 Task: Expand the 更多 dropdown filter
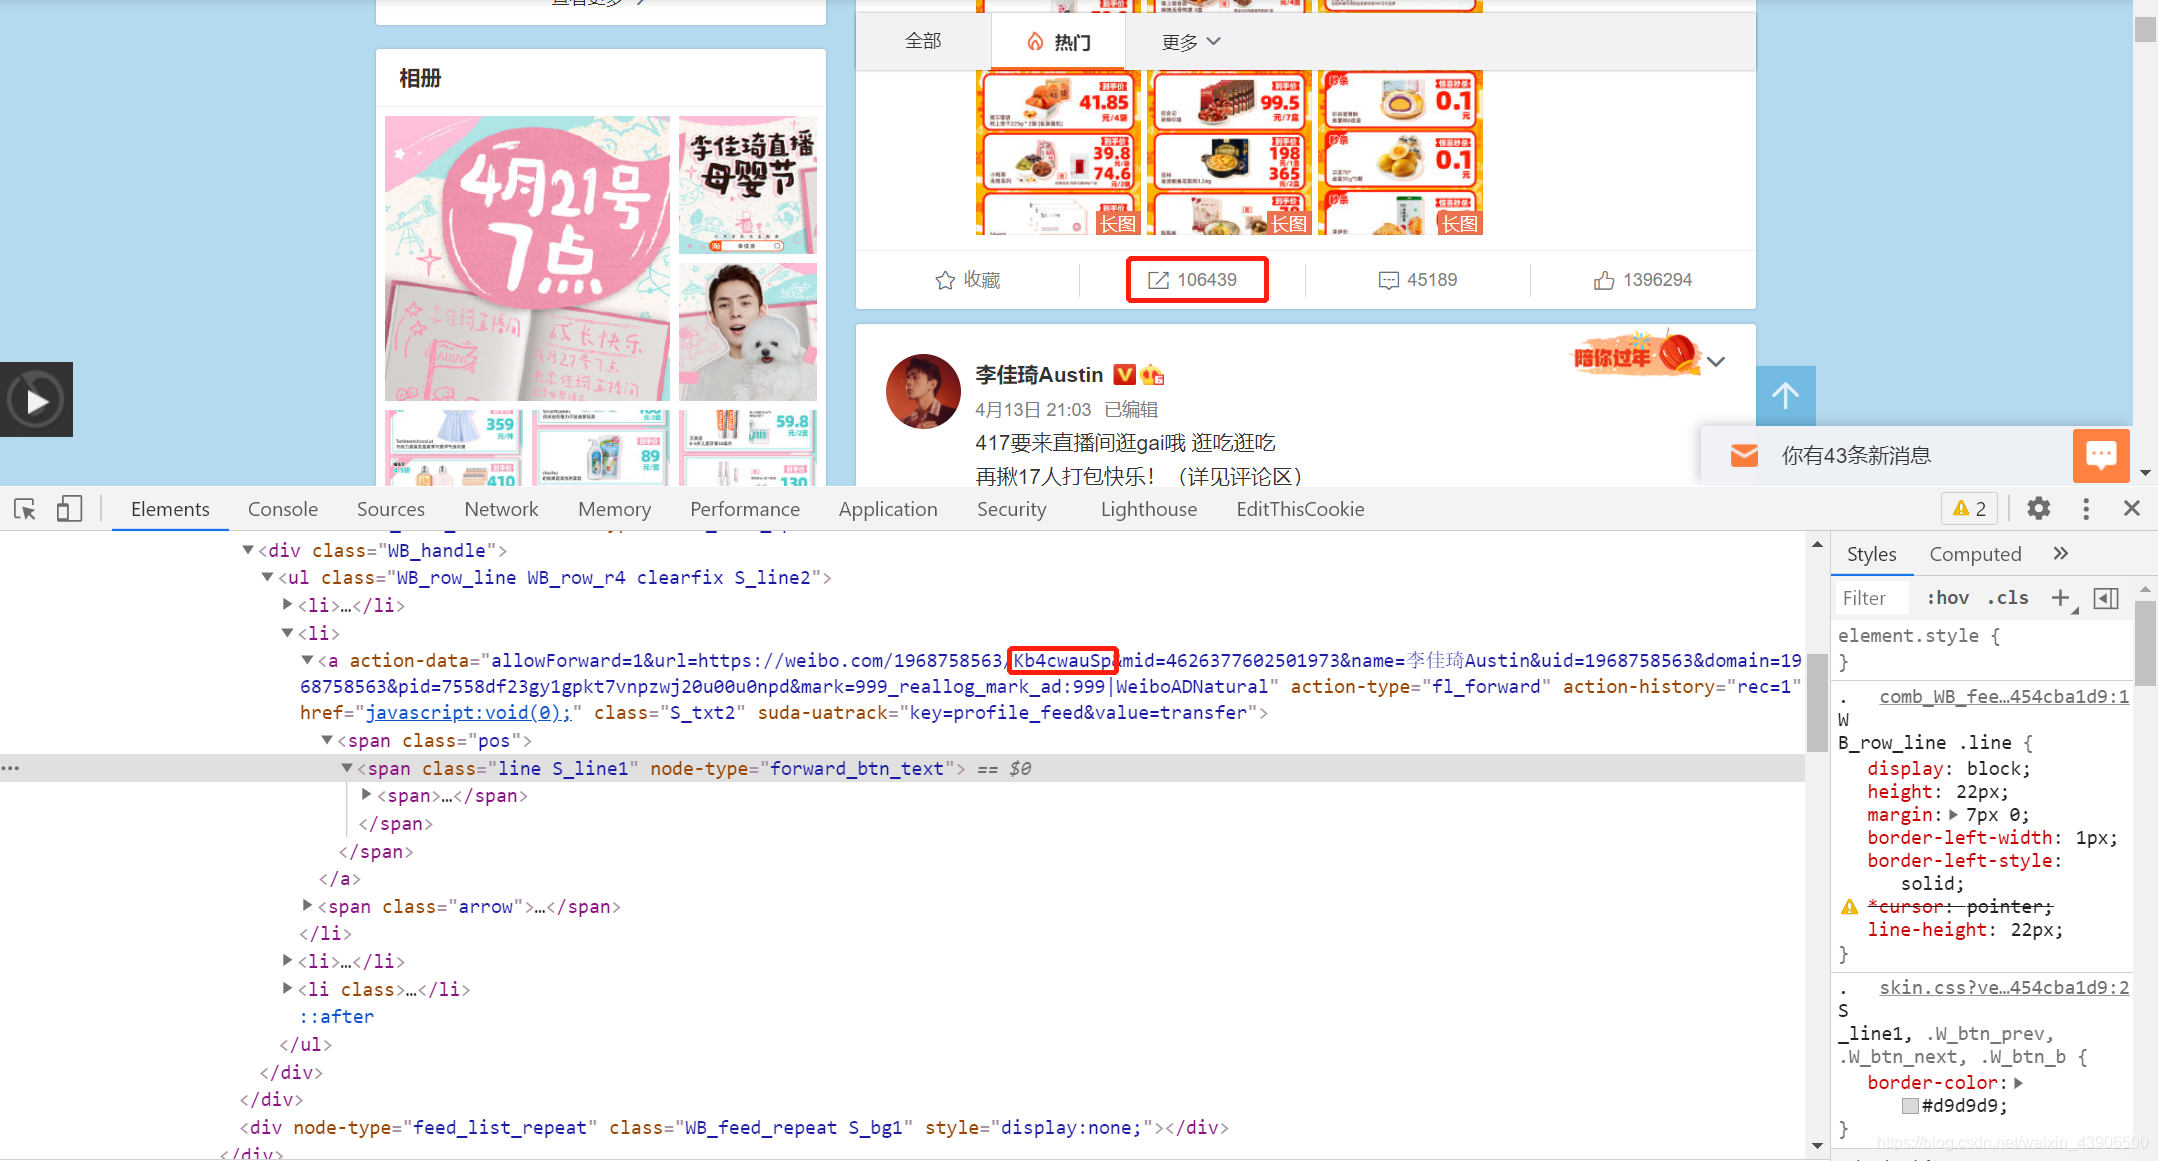point(1190,42)
